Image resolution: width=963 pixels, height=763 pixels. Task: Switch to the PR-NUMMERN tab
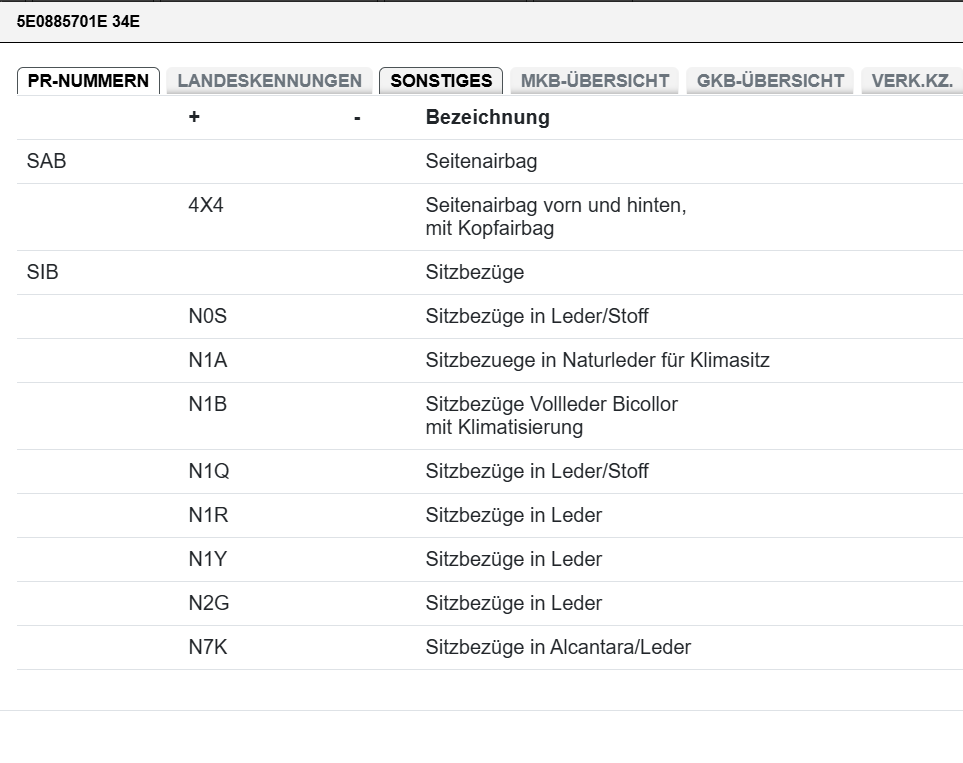pyautogui.click(x=88, y=81)
